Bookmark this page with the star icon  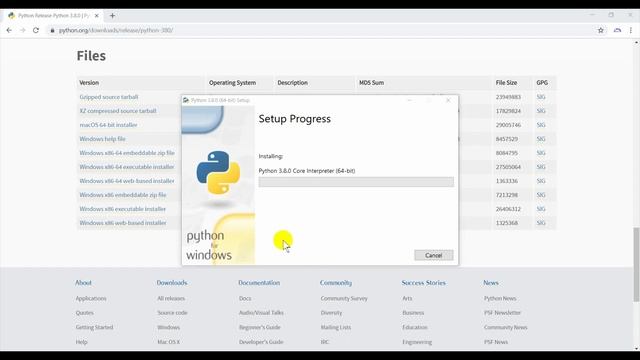(x=601, y=30)
